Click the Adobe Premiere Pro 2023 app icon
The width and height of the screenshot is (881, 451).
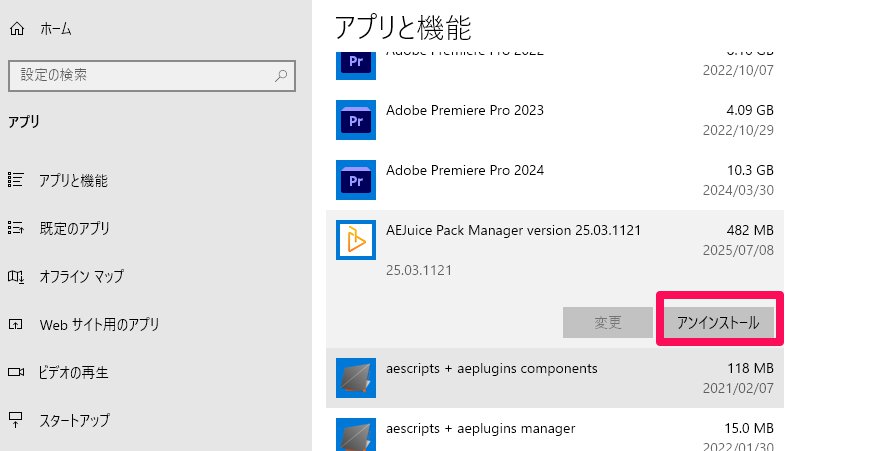[x=356, y=120]
